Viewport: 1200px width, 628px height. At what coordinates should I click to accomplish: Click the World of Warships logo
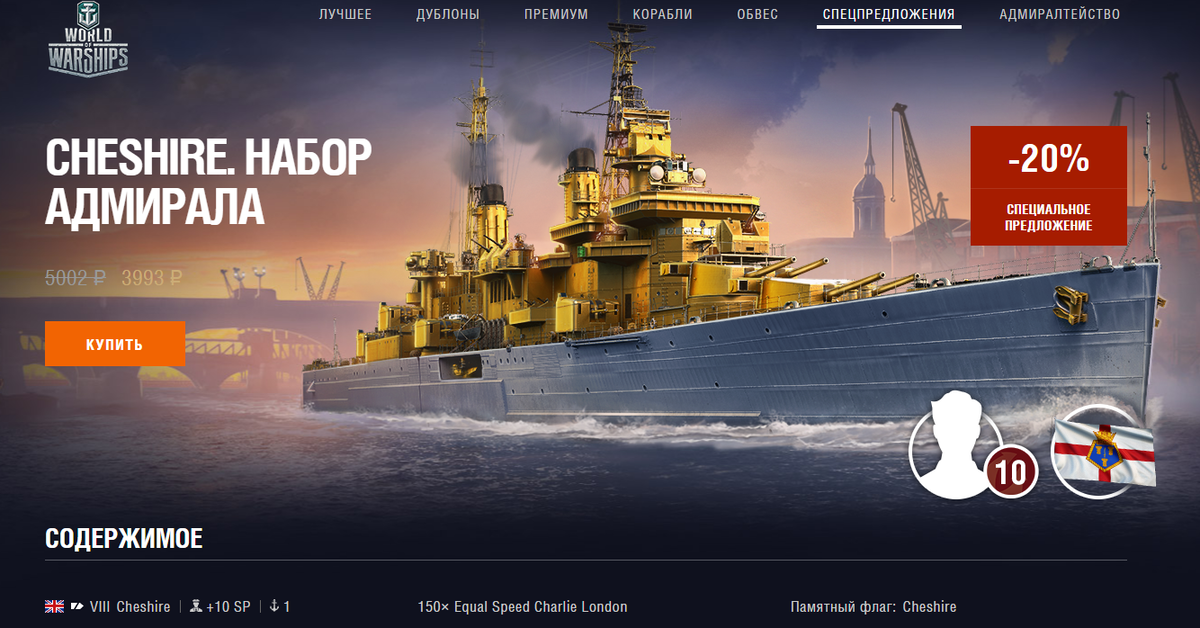(x=88, y=41)
